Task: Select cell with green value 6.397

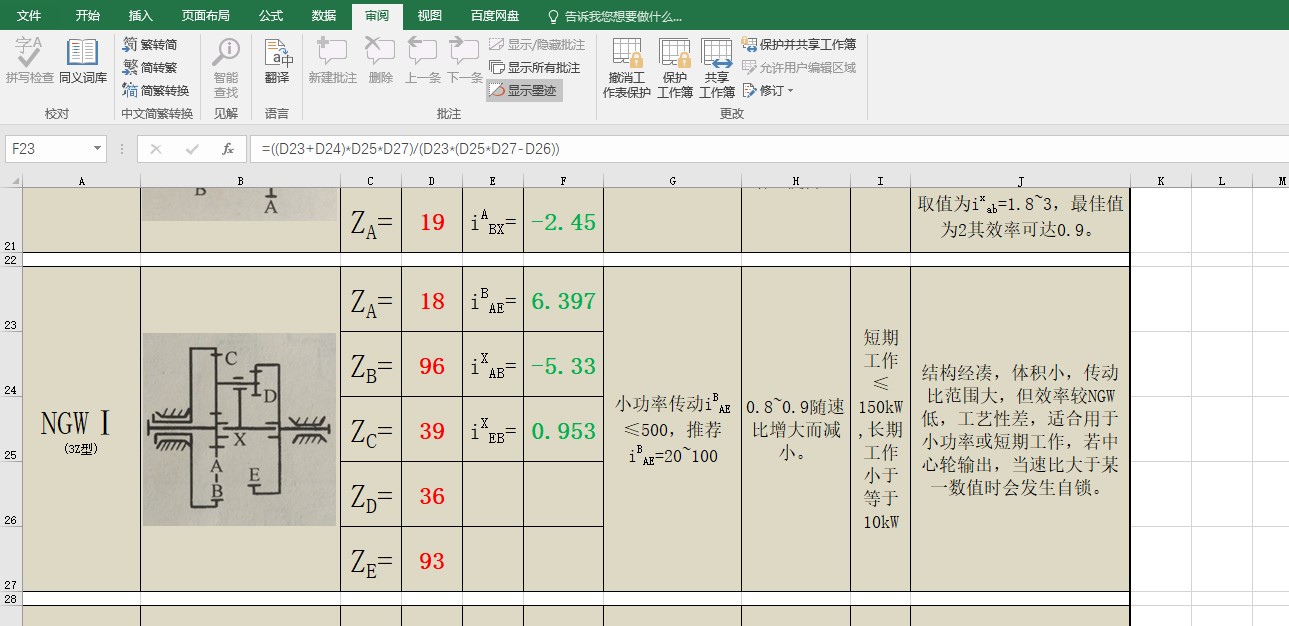Action: pyautogui.click(x=564, y=300)
